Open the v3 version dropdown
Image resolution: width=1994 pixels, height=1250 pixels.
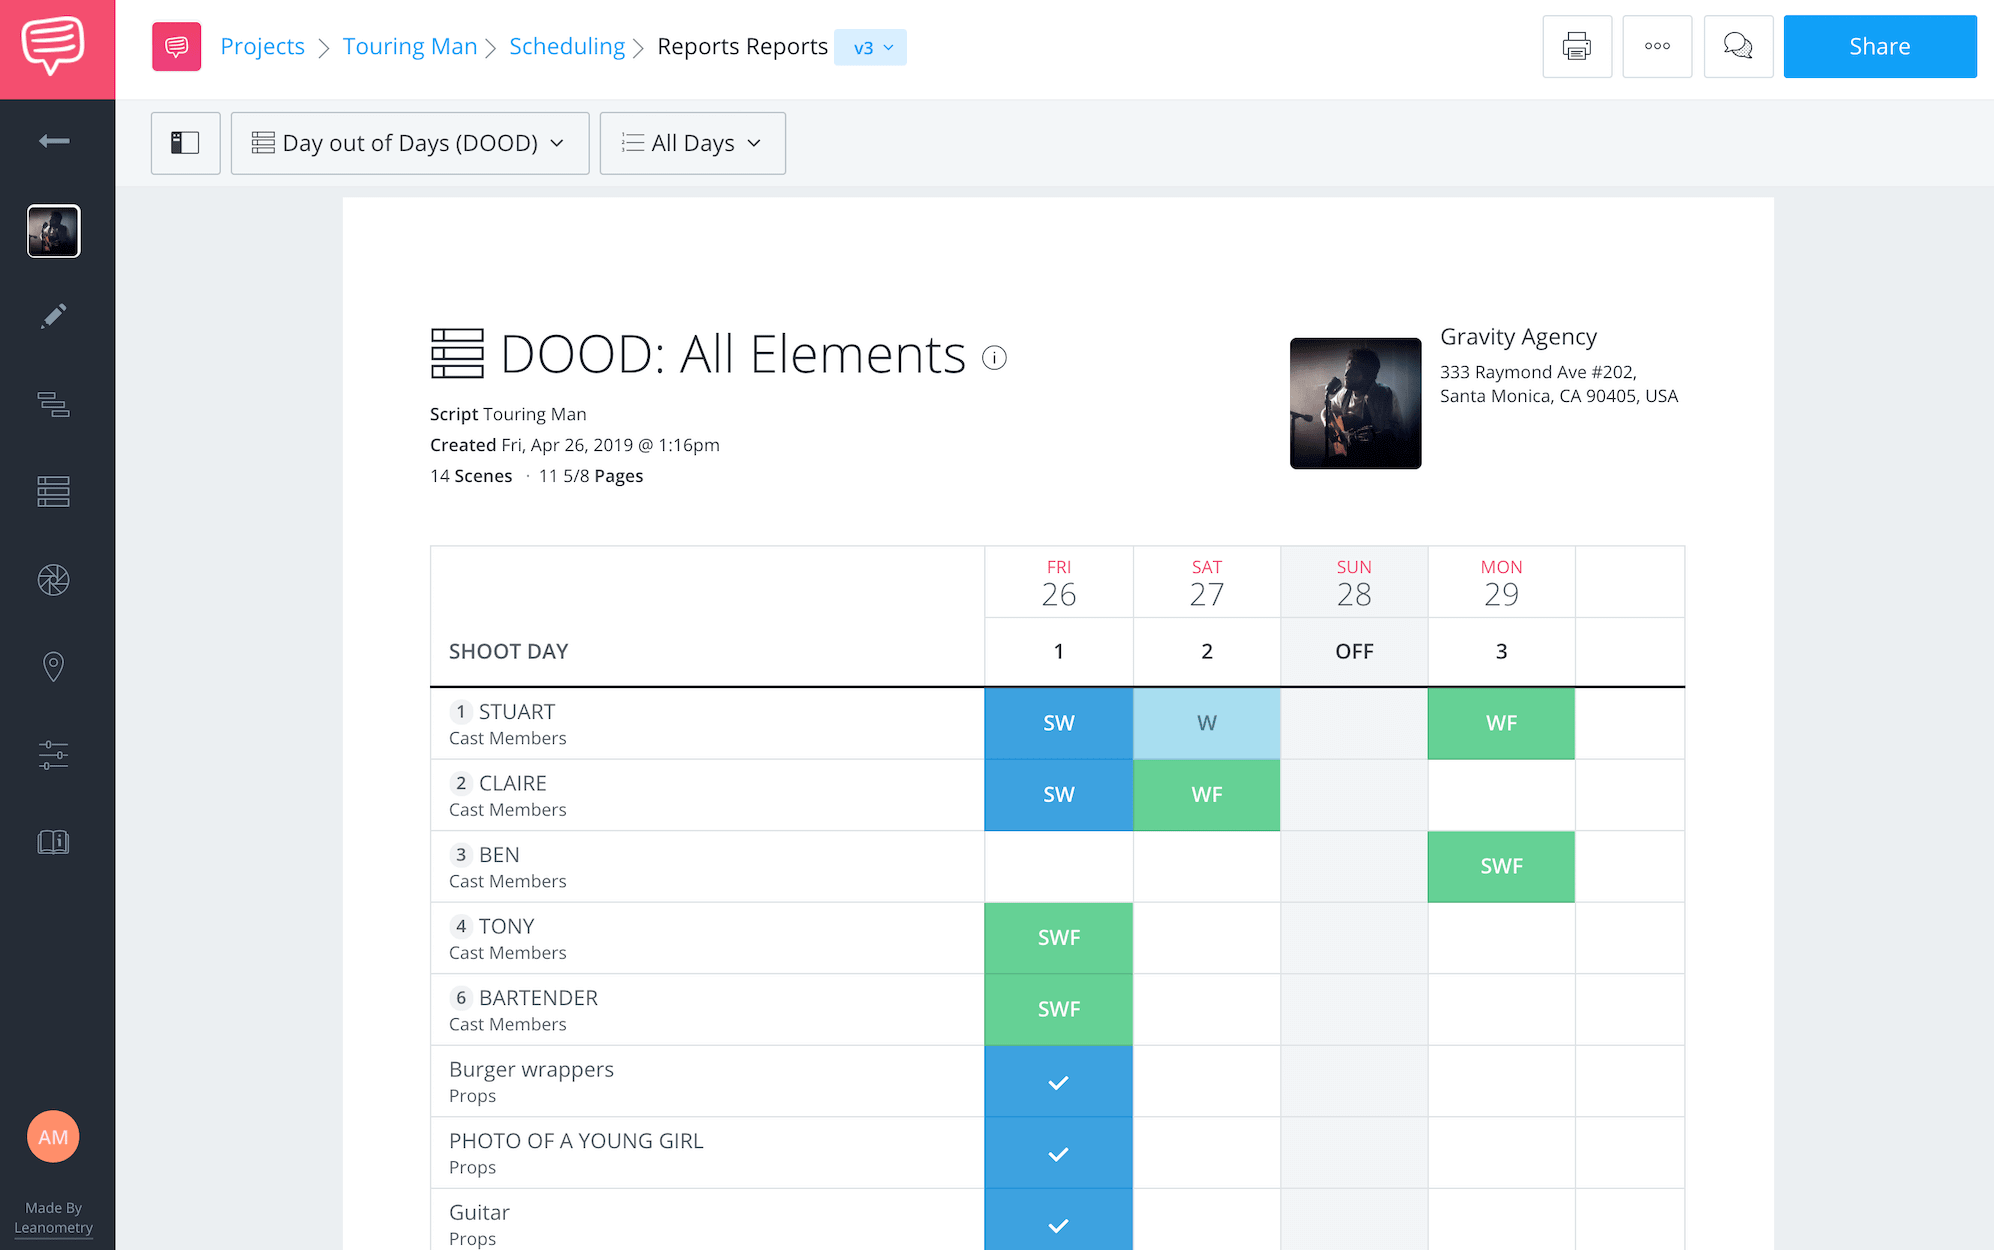[871, 48]
